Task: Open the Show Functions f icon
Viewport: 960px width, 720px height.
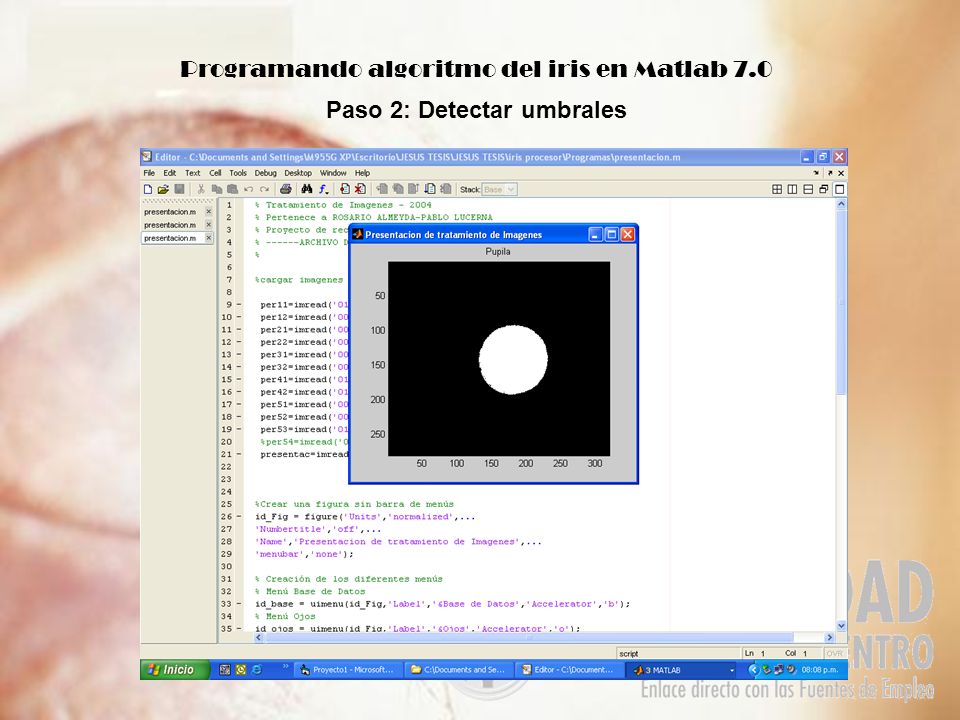Action: pos(323,189)
